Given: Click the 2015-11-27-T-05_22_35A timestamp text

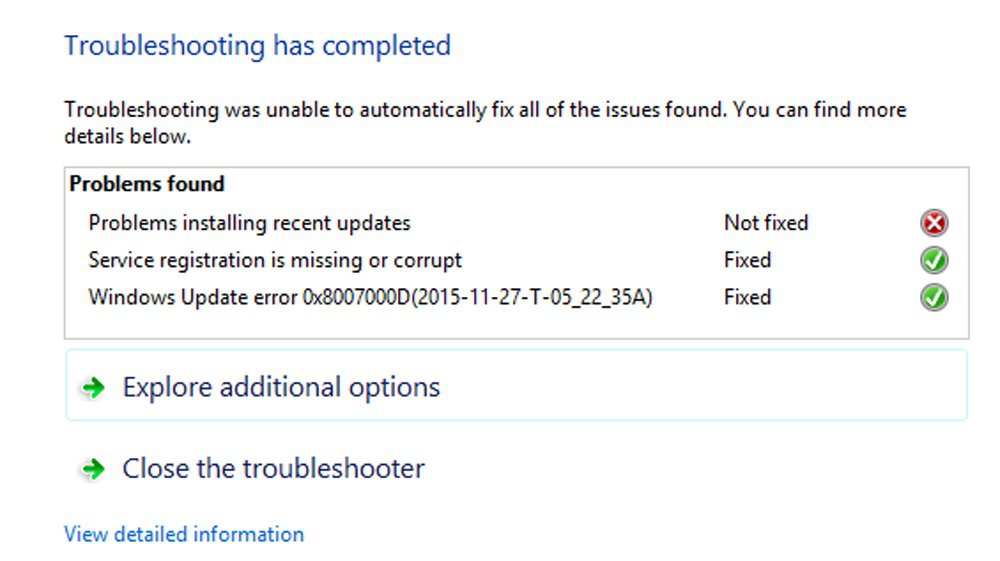Looking at the screenshot, I should (532, 298).
